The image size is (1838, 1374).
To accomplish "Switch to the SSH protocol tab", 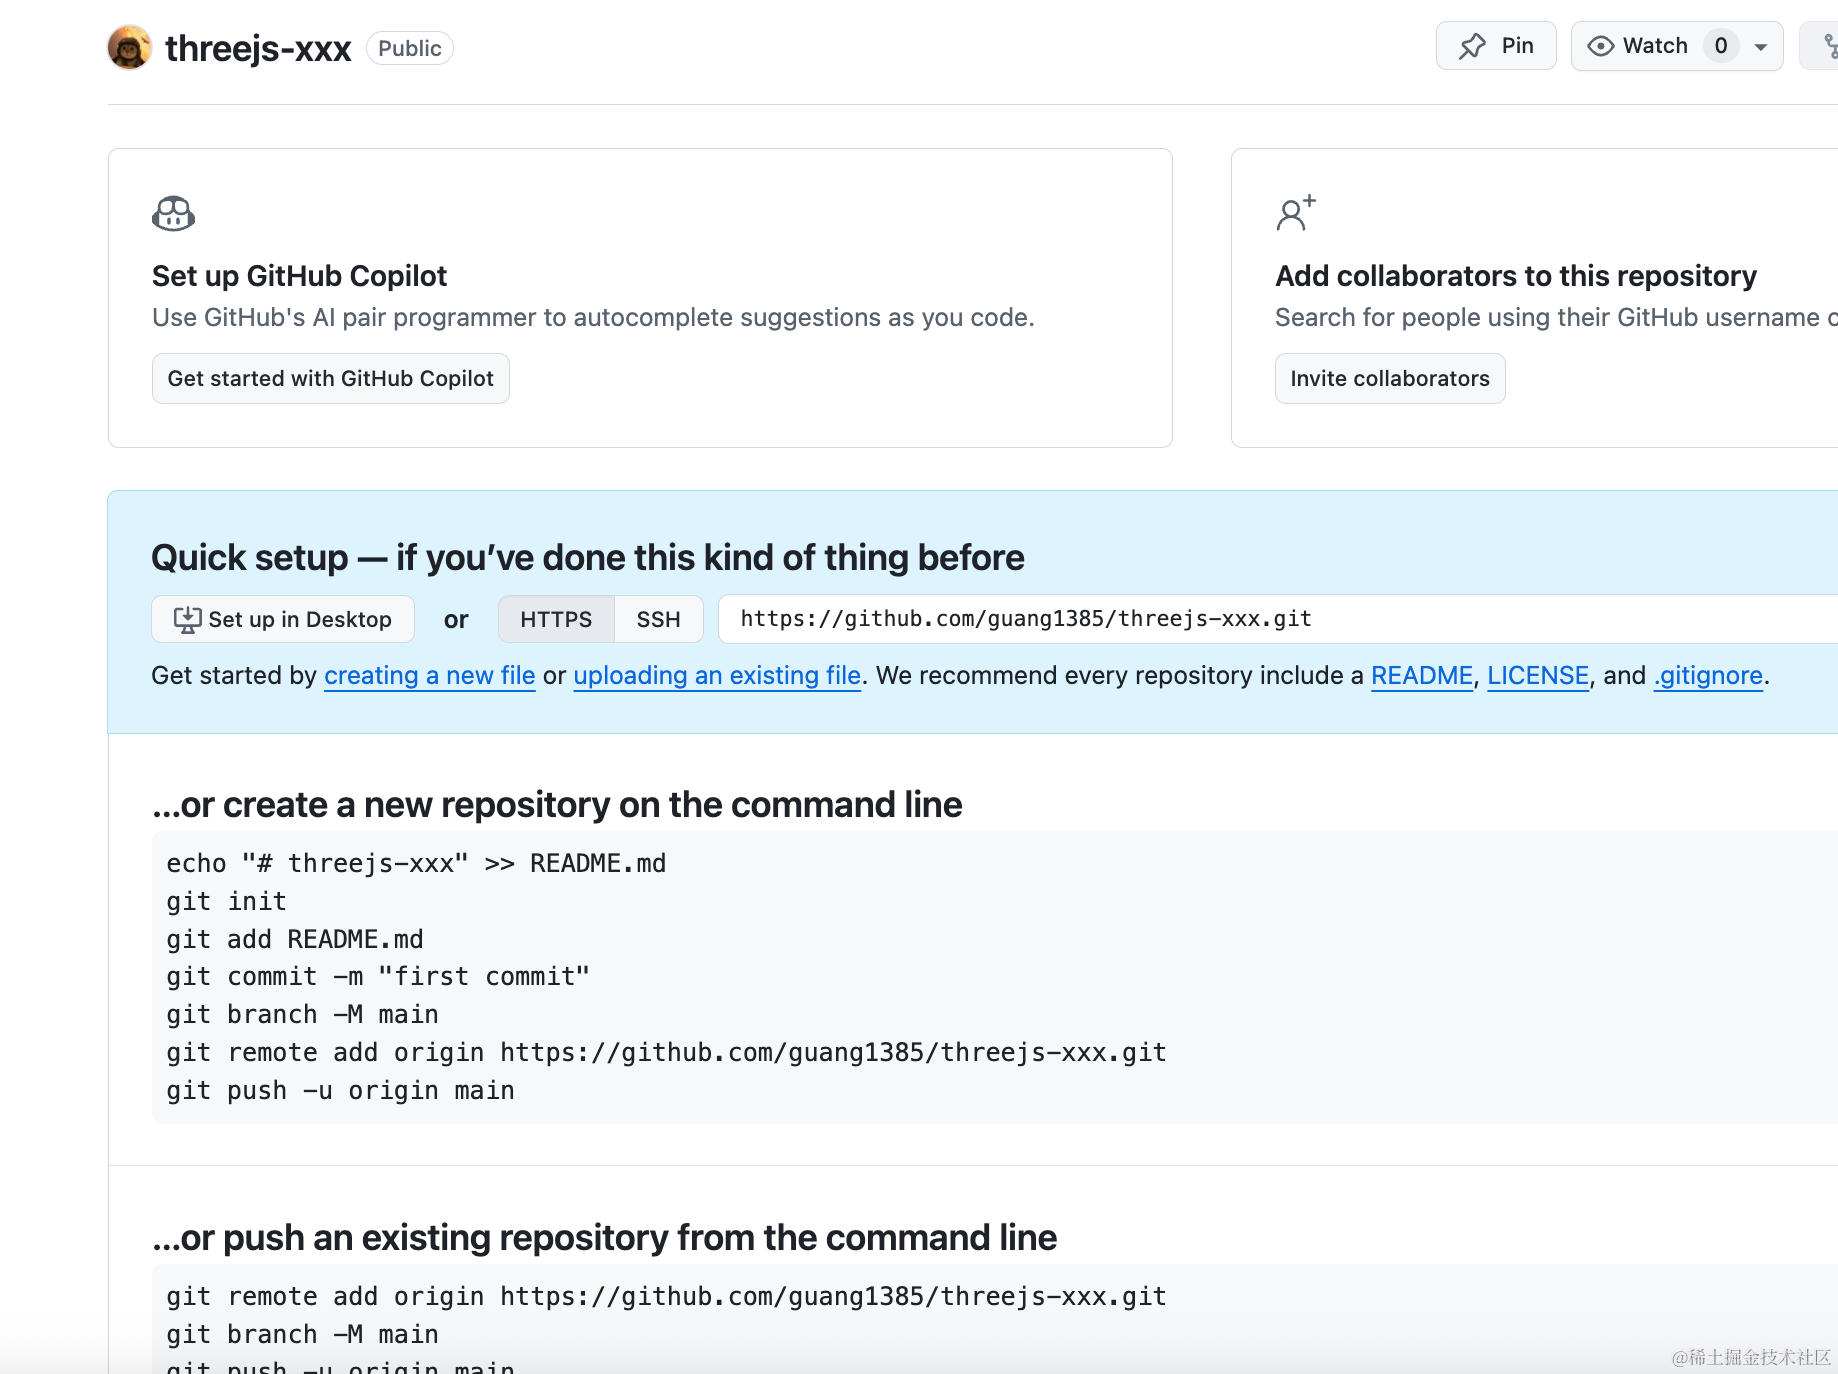I will pos(659,620).
